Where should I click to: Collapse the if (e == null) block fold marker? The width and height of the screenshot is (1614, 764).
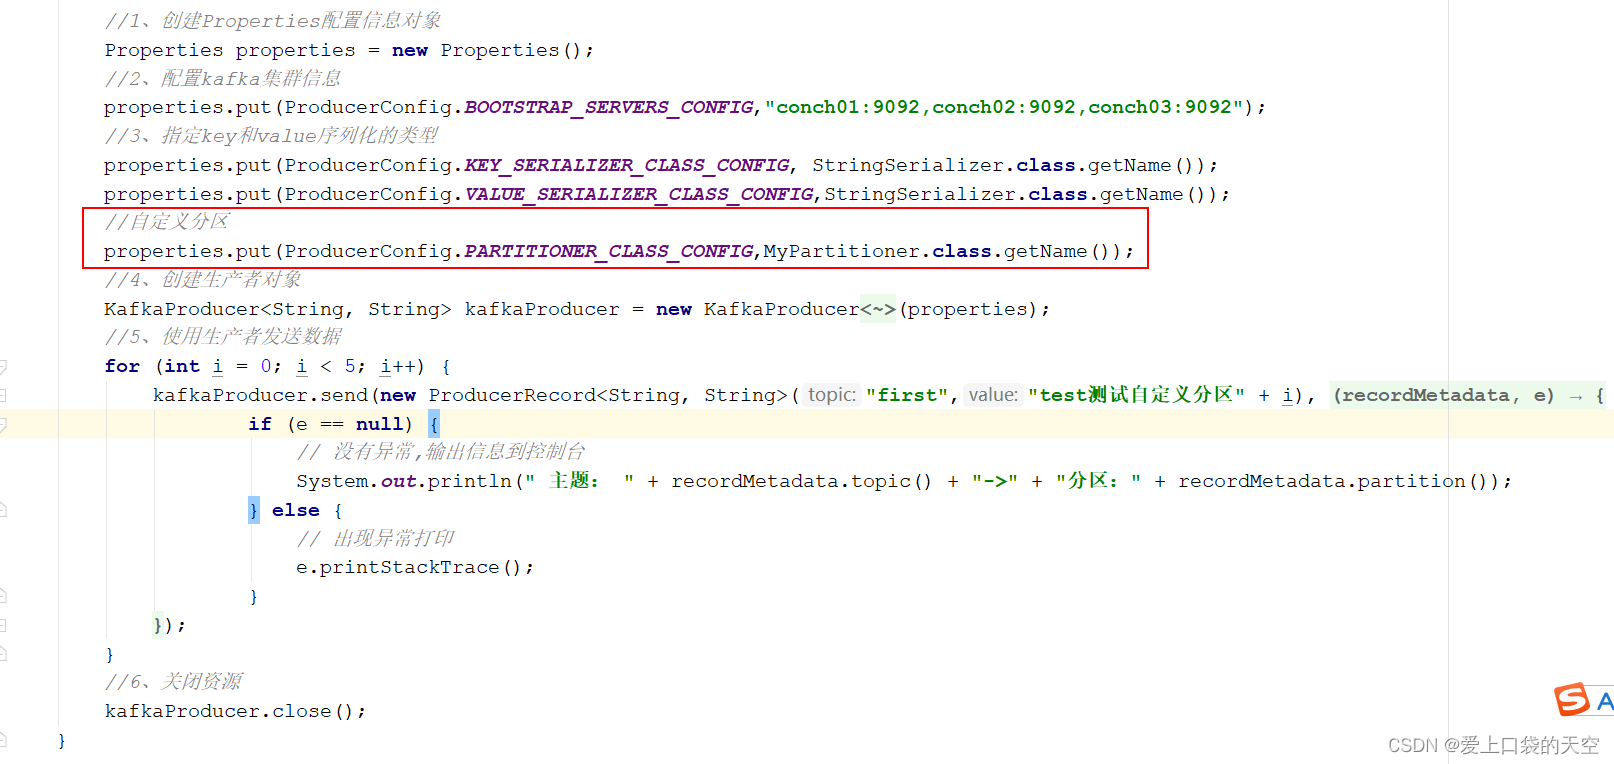3,425
